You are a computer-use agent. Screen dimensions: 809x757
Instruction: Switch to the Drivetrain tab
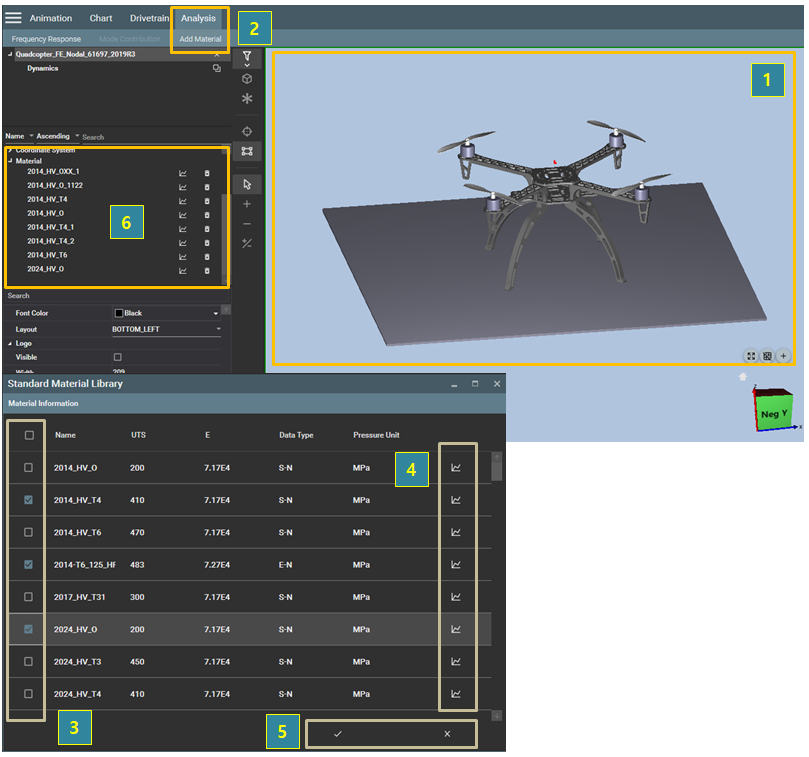click(x=149, y=18)
